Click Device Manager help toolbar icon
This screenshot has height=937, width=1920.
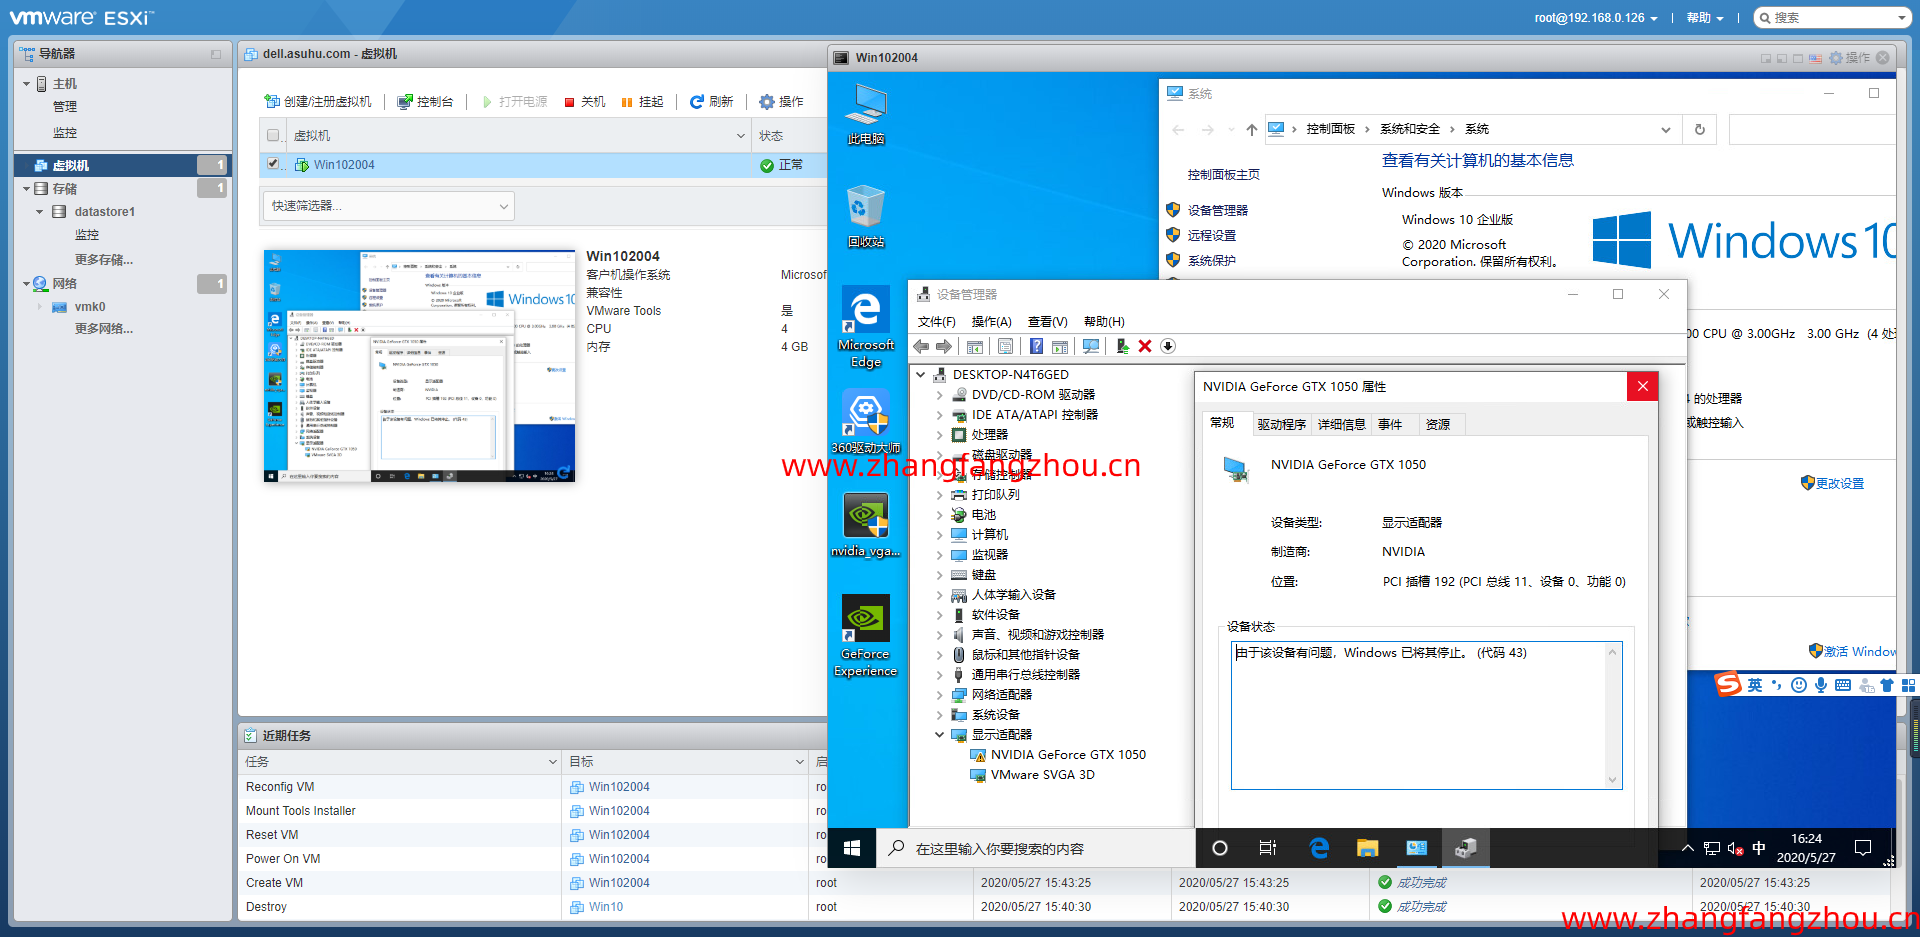coord(1036,346)
